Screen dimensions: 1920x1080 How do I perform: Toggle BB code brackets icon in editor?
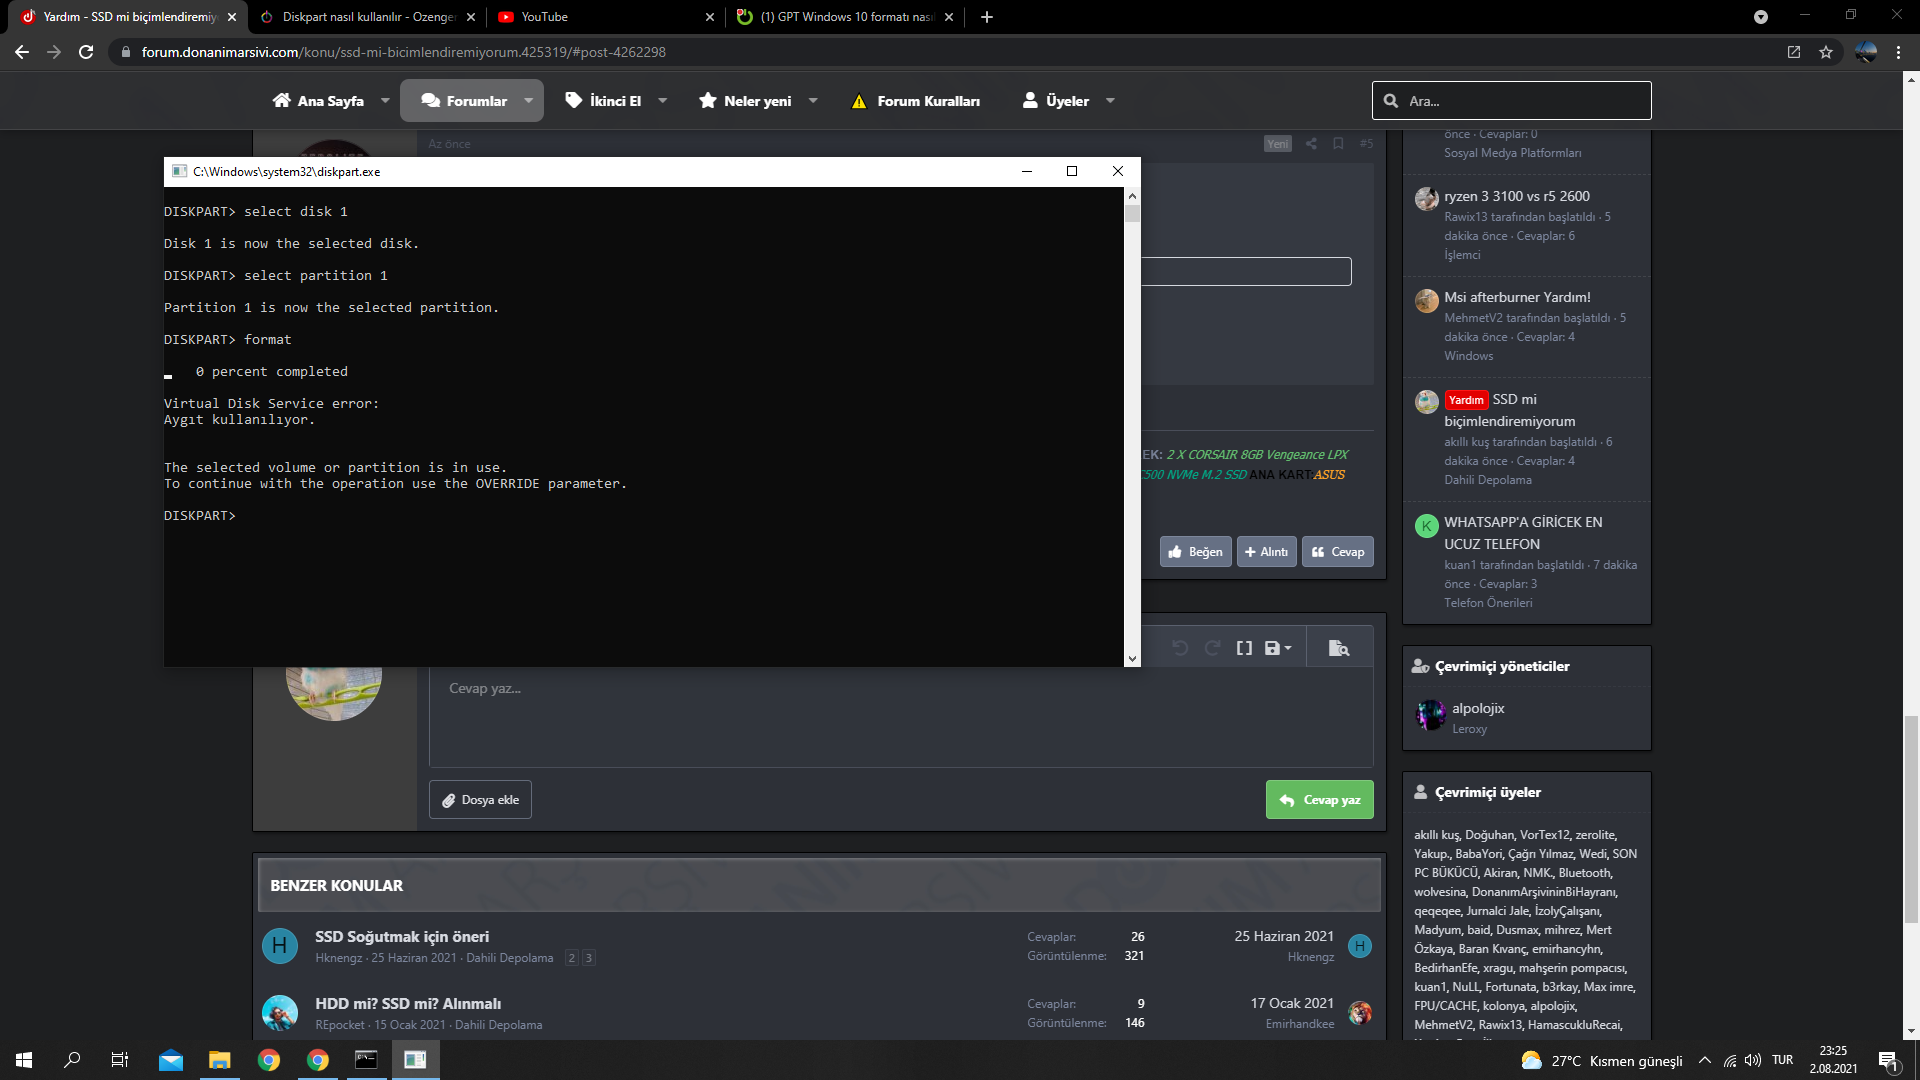[1244, 648]
